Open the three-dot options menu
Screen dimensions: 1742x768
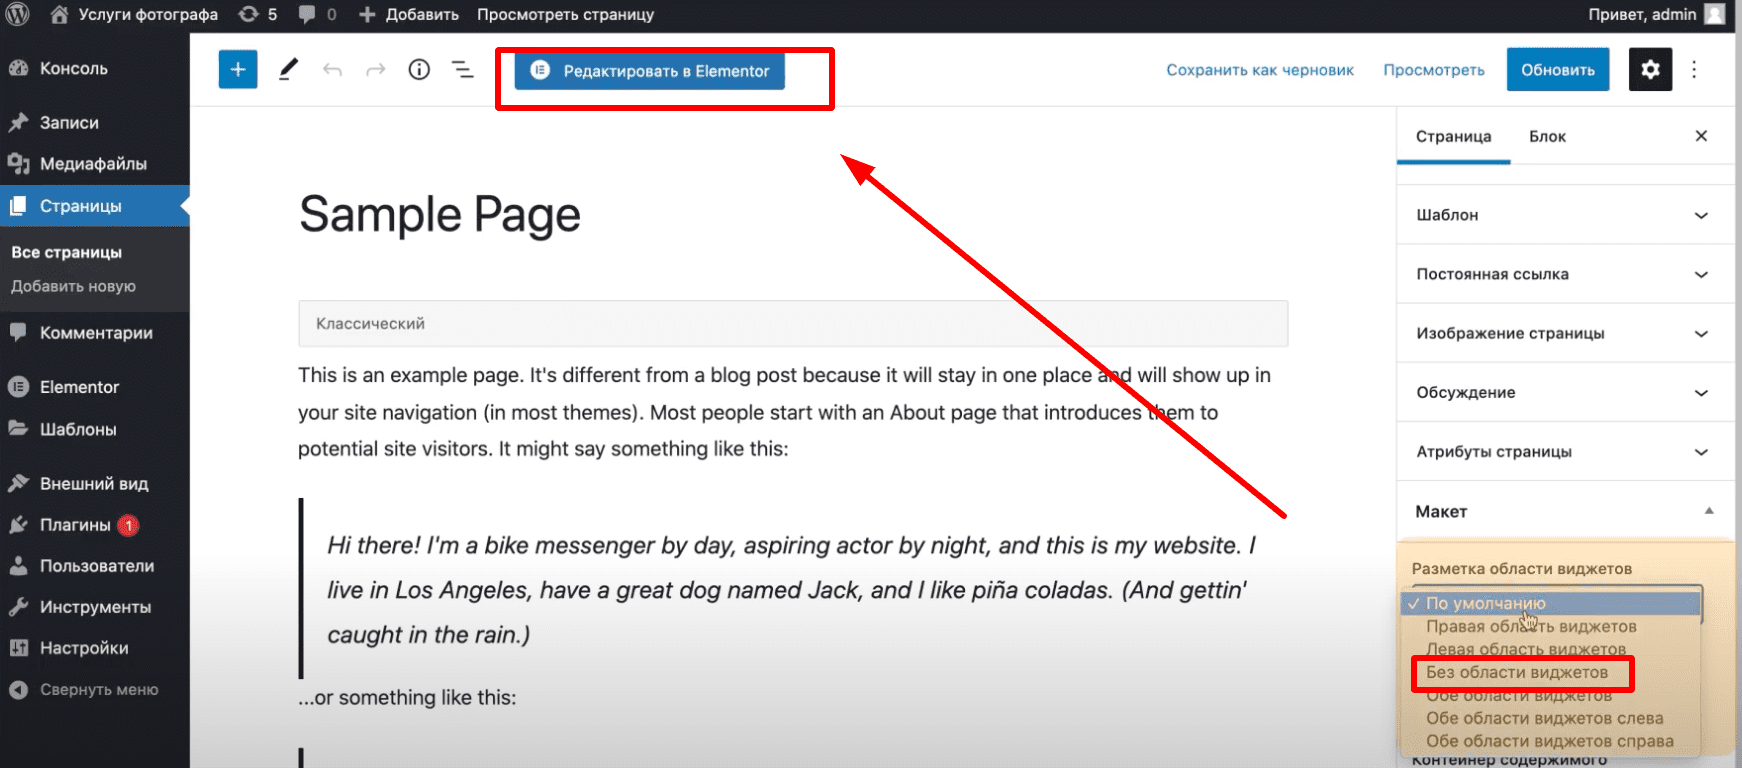click(1694, 69)
